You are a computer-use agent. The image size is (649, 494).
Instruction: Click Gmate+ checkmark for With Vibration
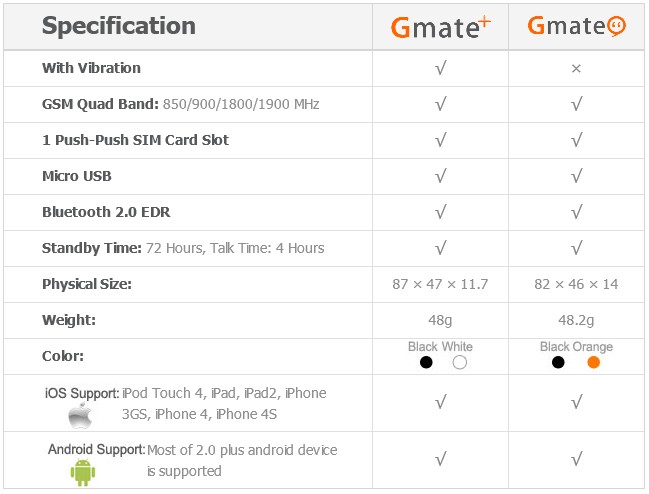441,68
